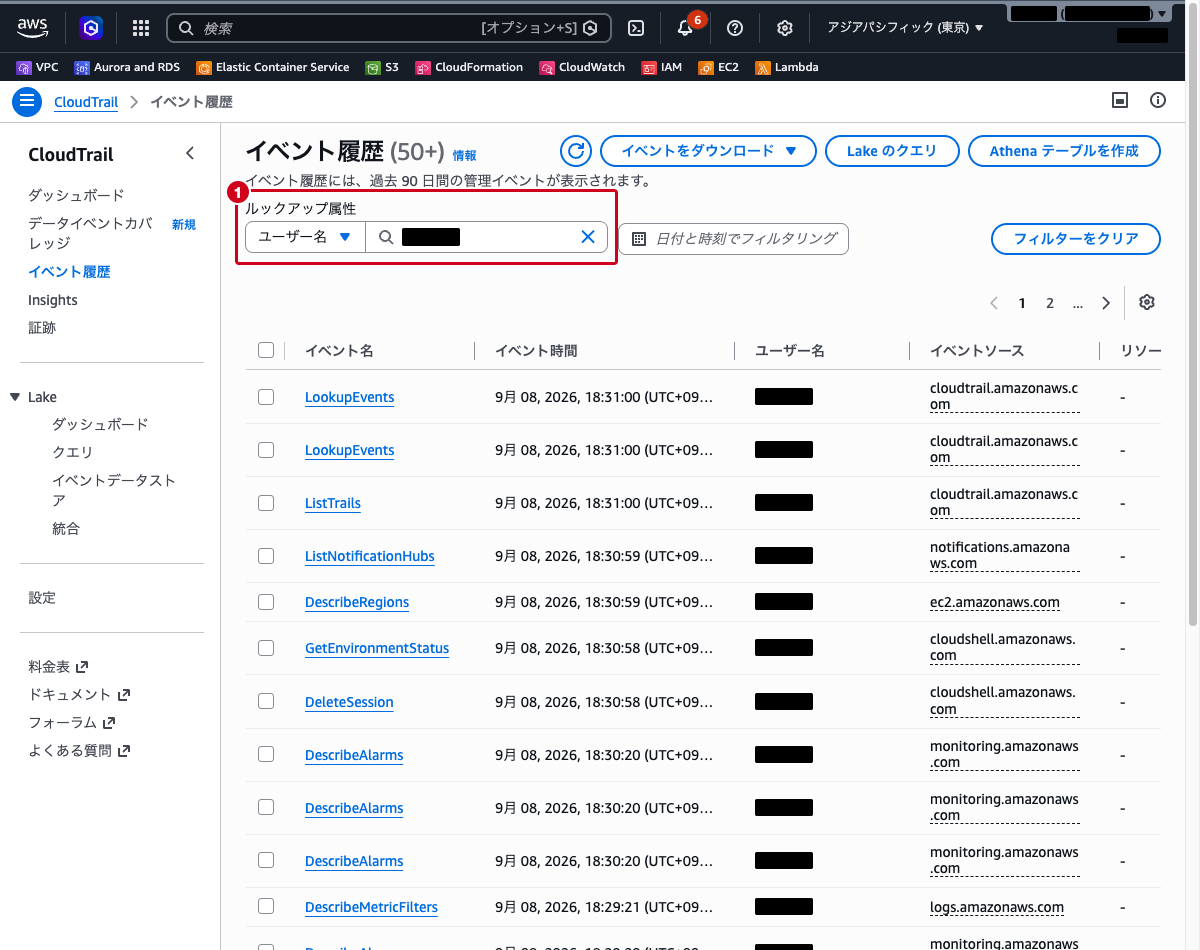Open table preferences gear icon
The width and height of the screenshot is (1200, 950).
[x=1147, y=303]
